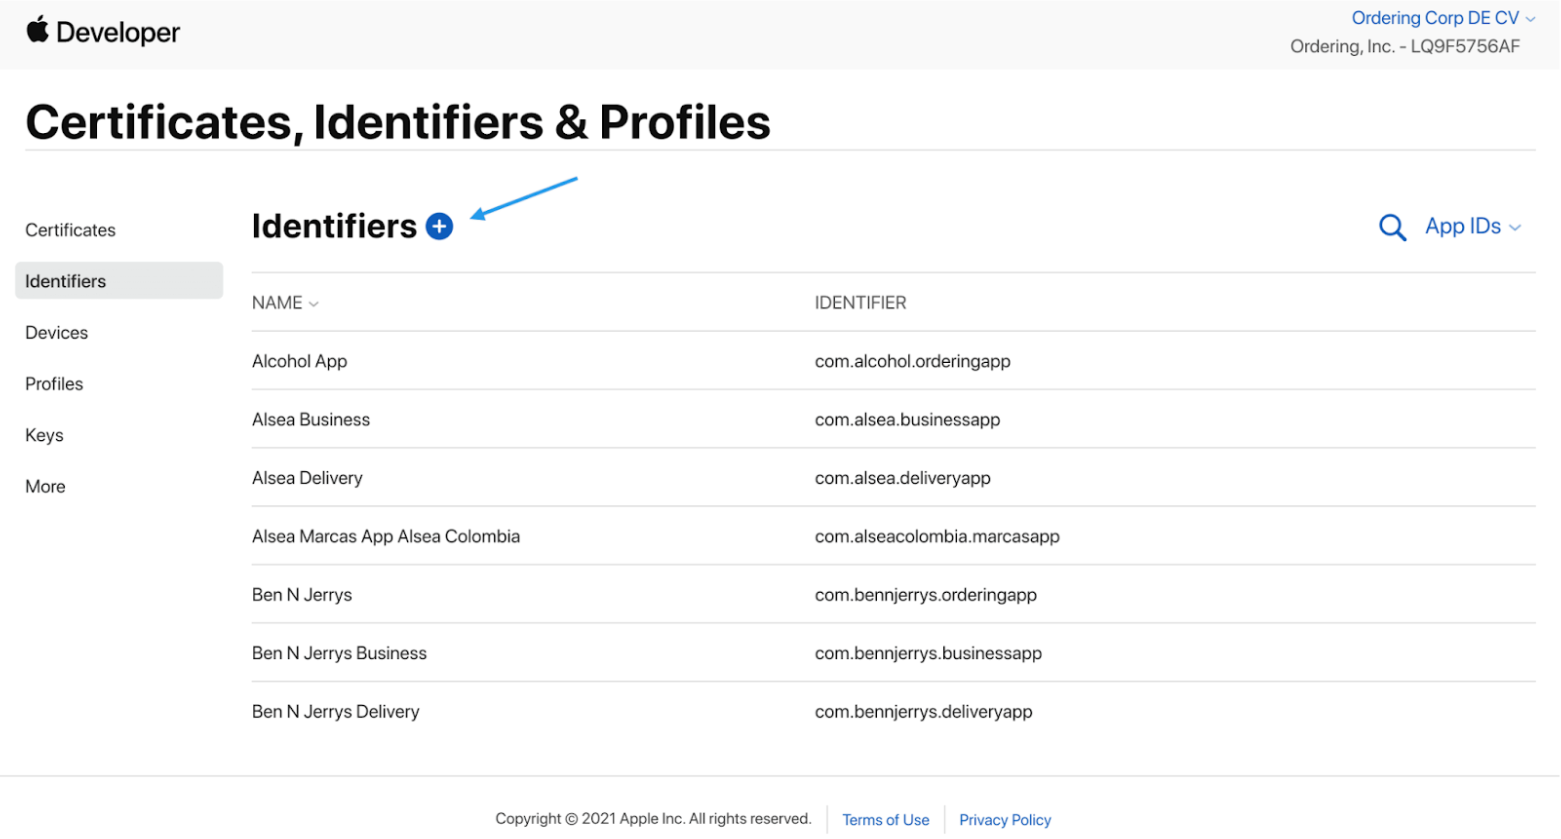Open Alcohol App identifier

(299, 361)
